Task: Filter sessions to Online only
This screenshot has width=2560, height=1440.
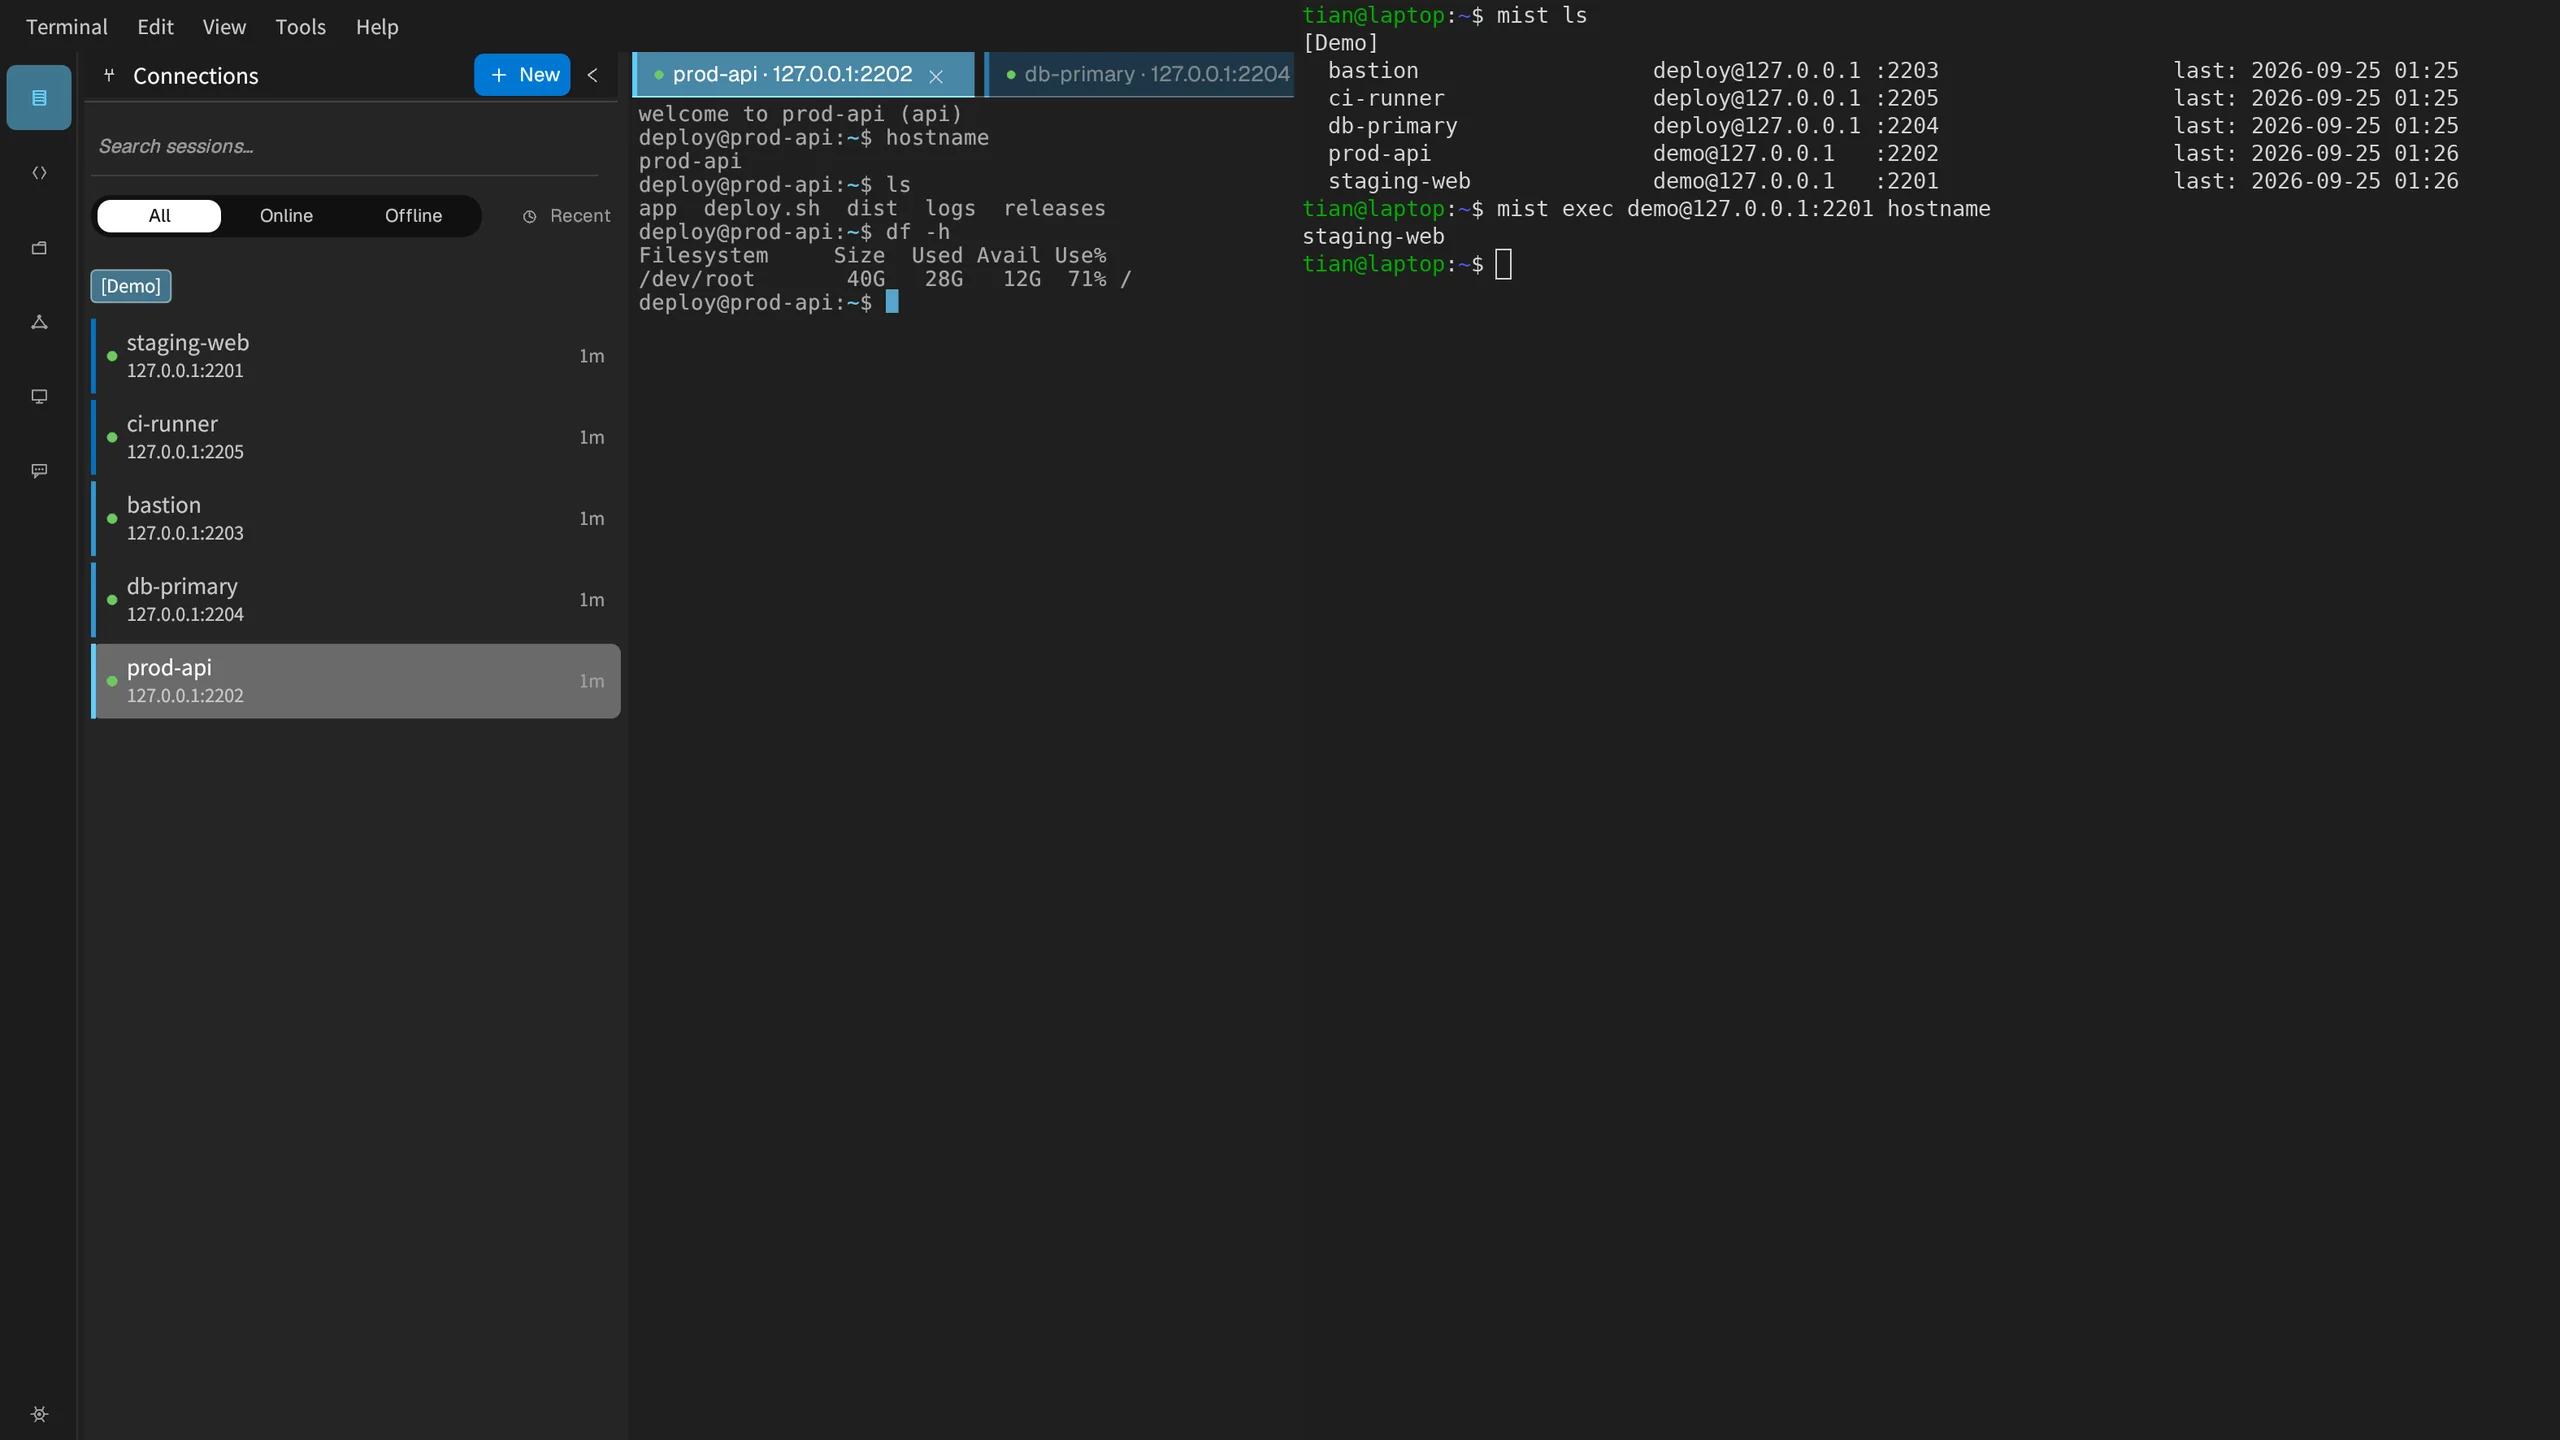Action: pos(286,216)
